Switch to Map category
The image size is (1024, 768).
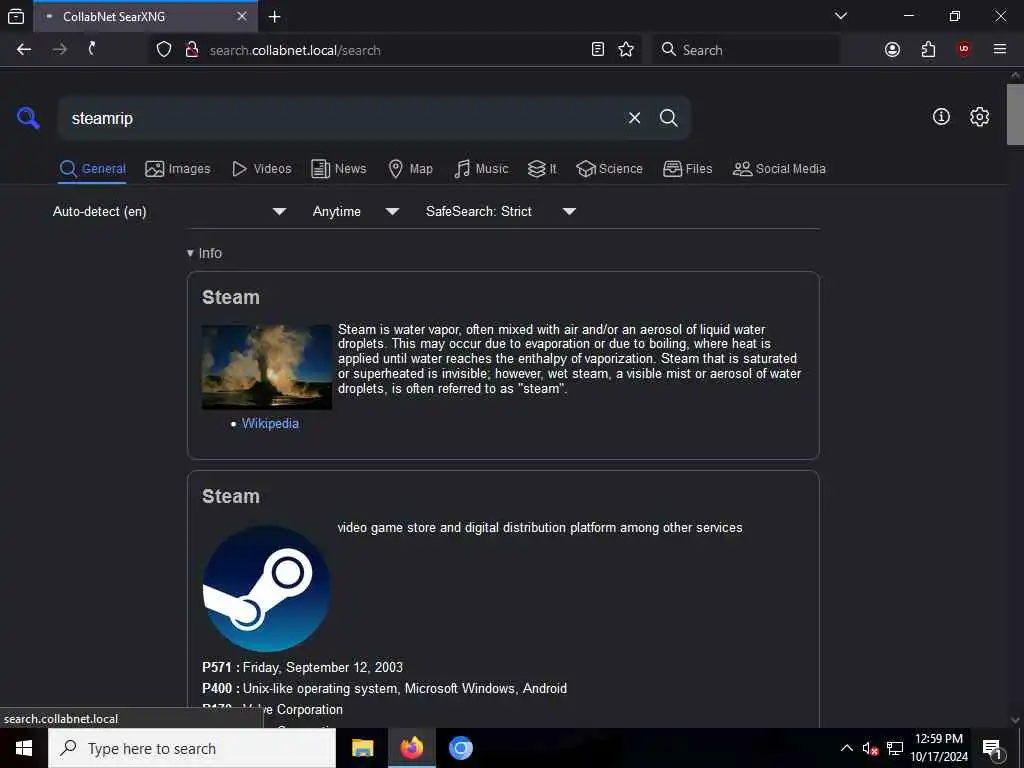(x=411, y=168)
